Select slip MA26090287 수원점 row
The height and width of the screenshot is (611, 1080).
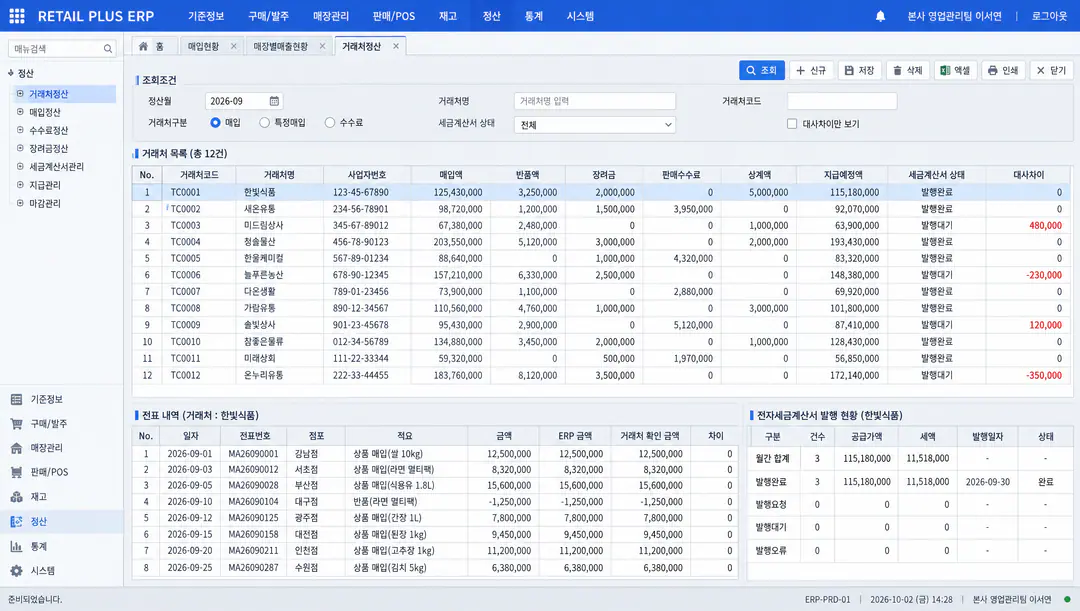(x=435, y=568)
